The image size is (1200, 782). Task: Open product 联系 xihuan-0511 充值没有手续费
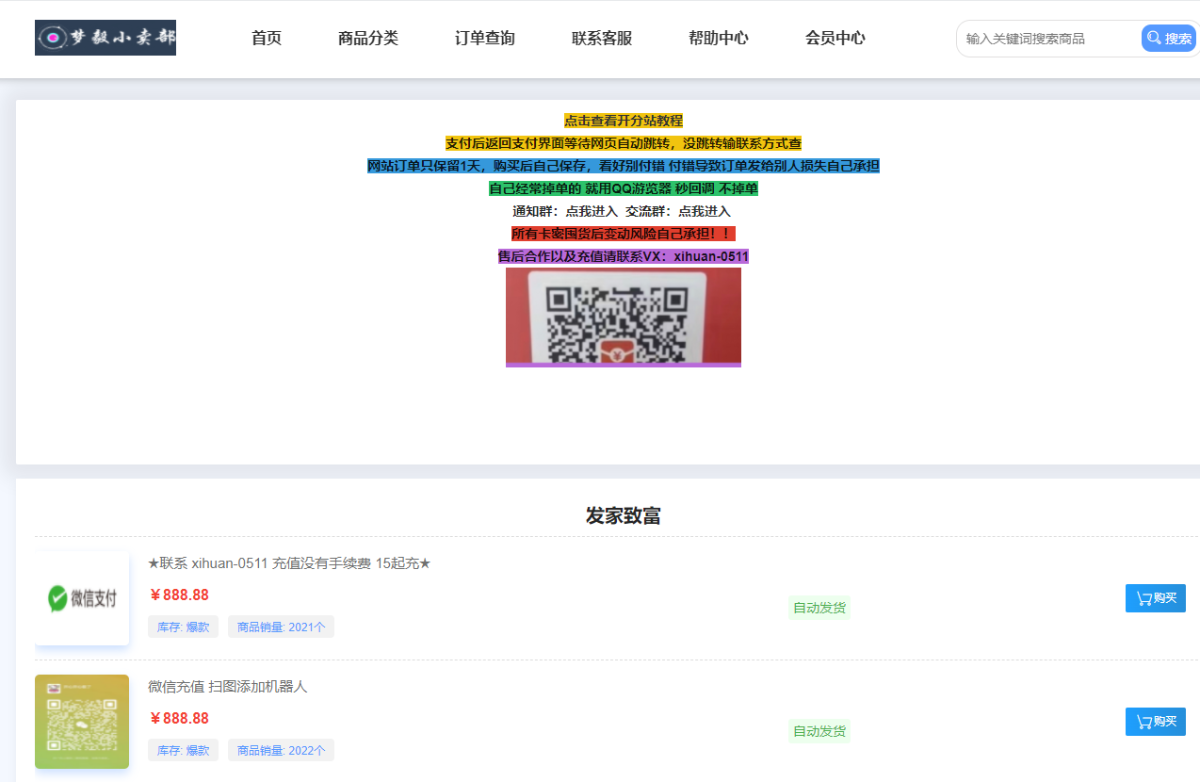289,563
